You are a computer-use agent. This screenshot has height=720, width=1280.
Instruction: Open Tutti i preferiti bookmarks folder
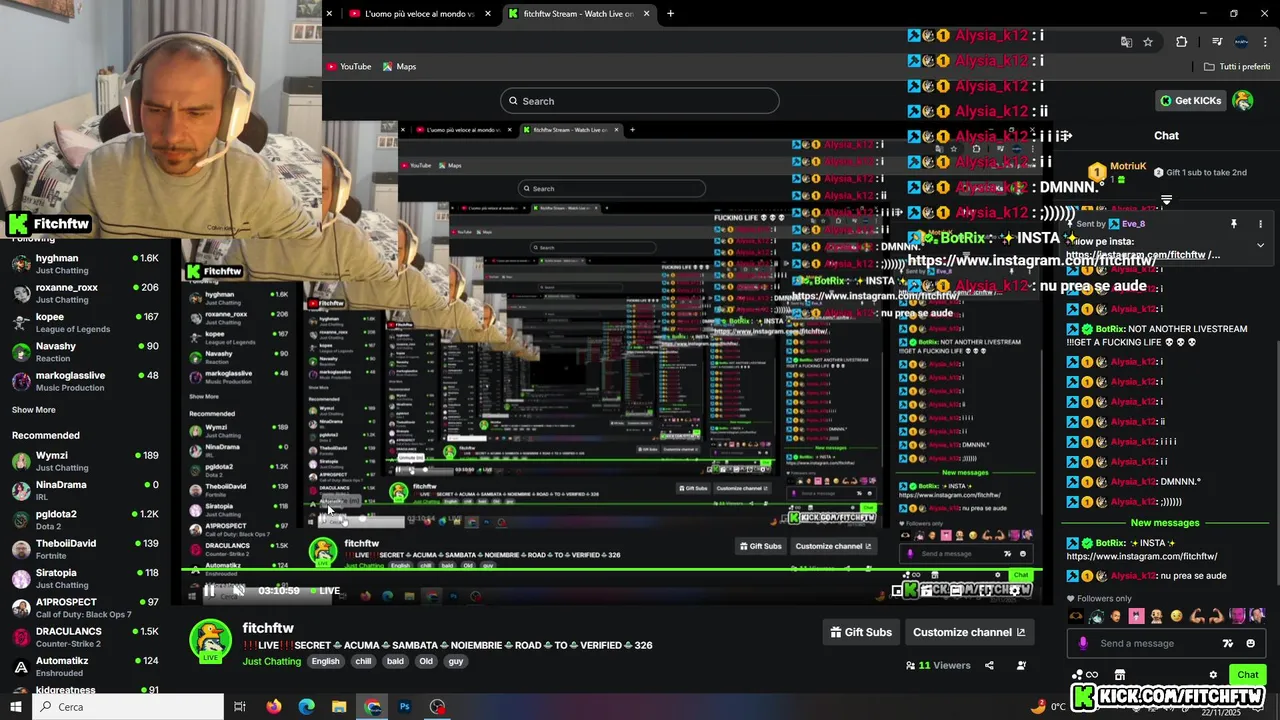tap(1237, 67)
